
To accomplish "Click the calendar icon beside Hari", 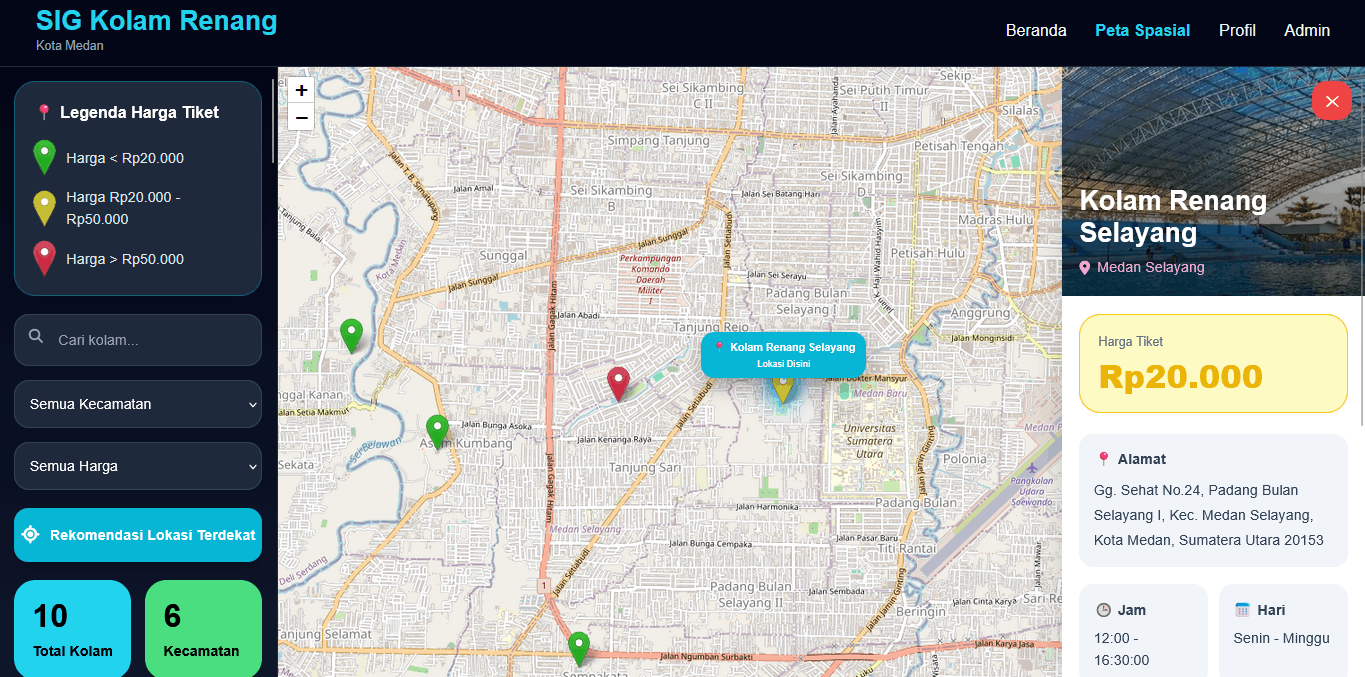I will coord(1243,610).
